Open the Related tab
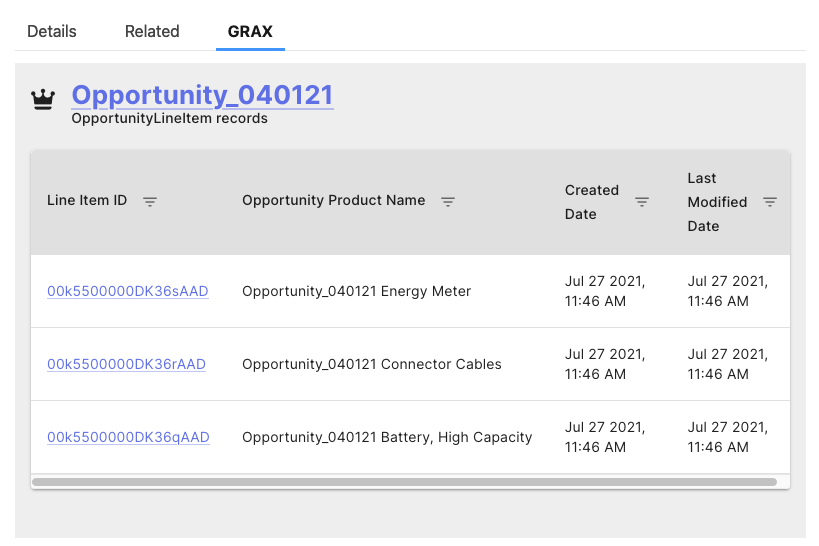This screenshot has height=546, width=819. pos(152,31)
